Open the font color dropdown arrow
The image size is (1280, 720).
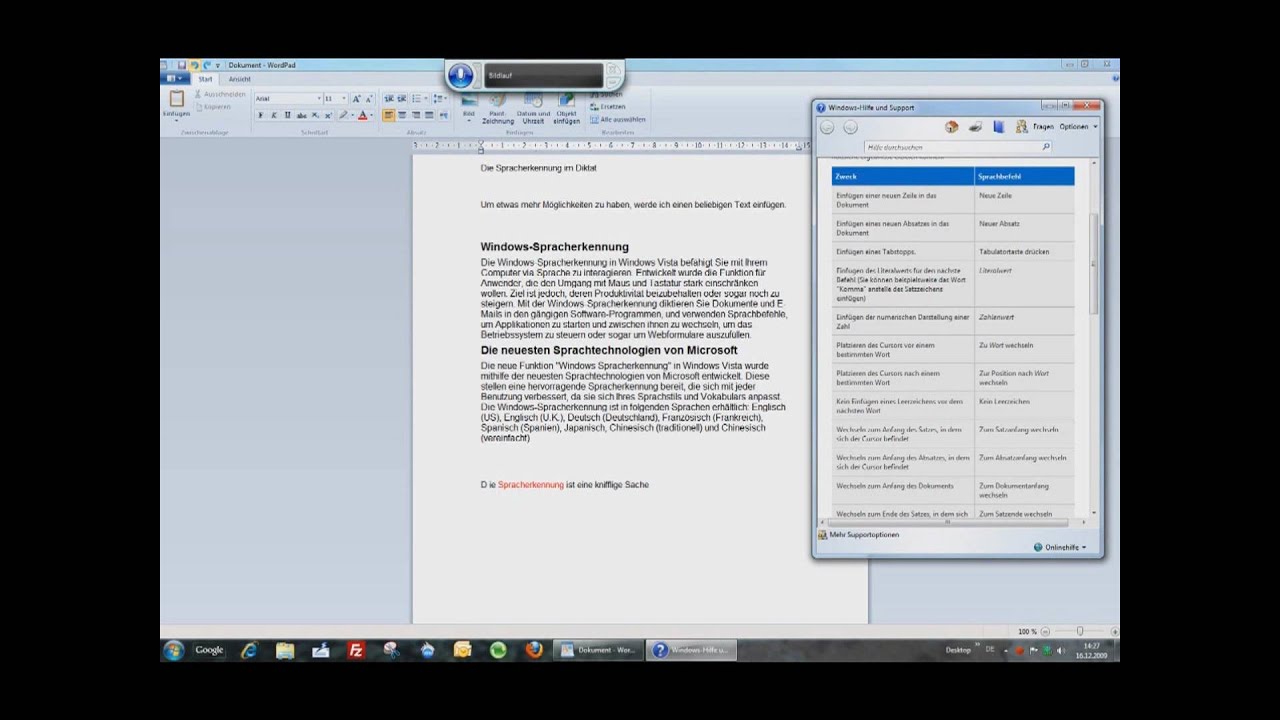point(371,115)
